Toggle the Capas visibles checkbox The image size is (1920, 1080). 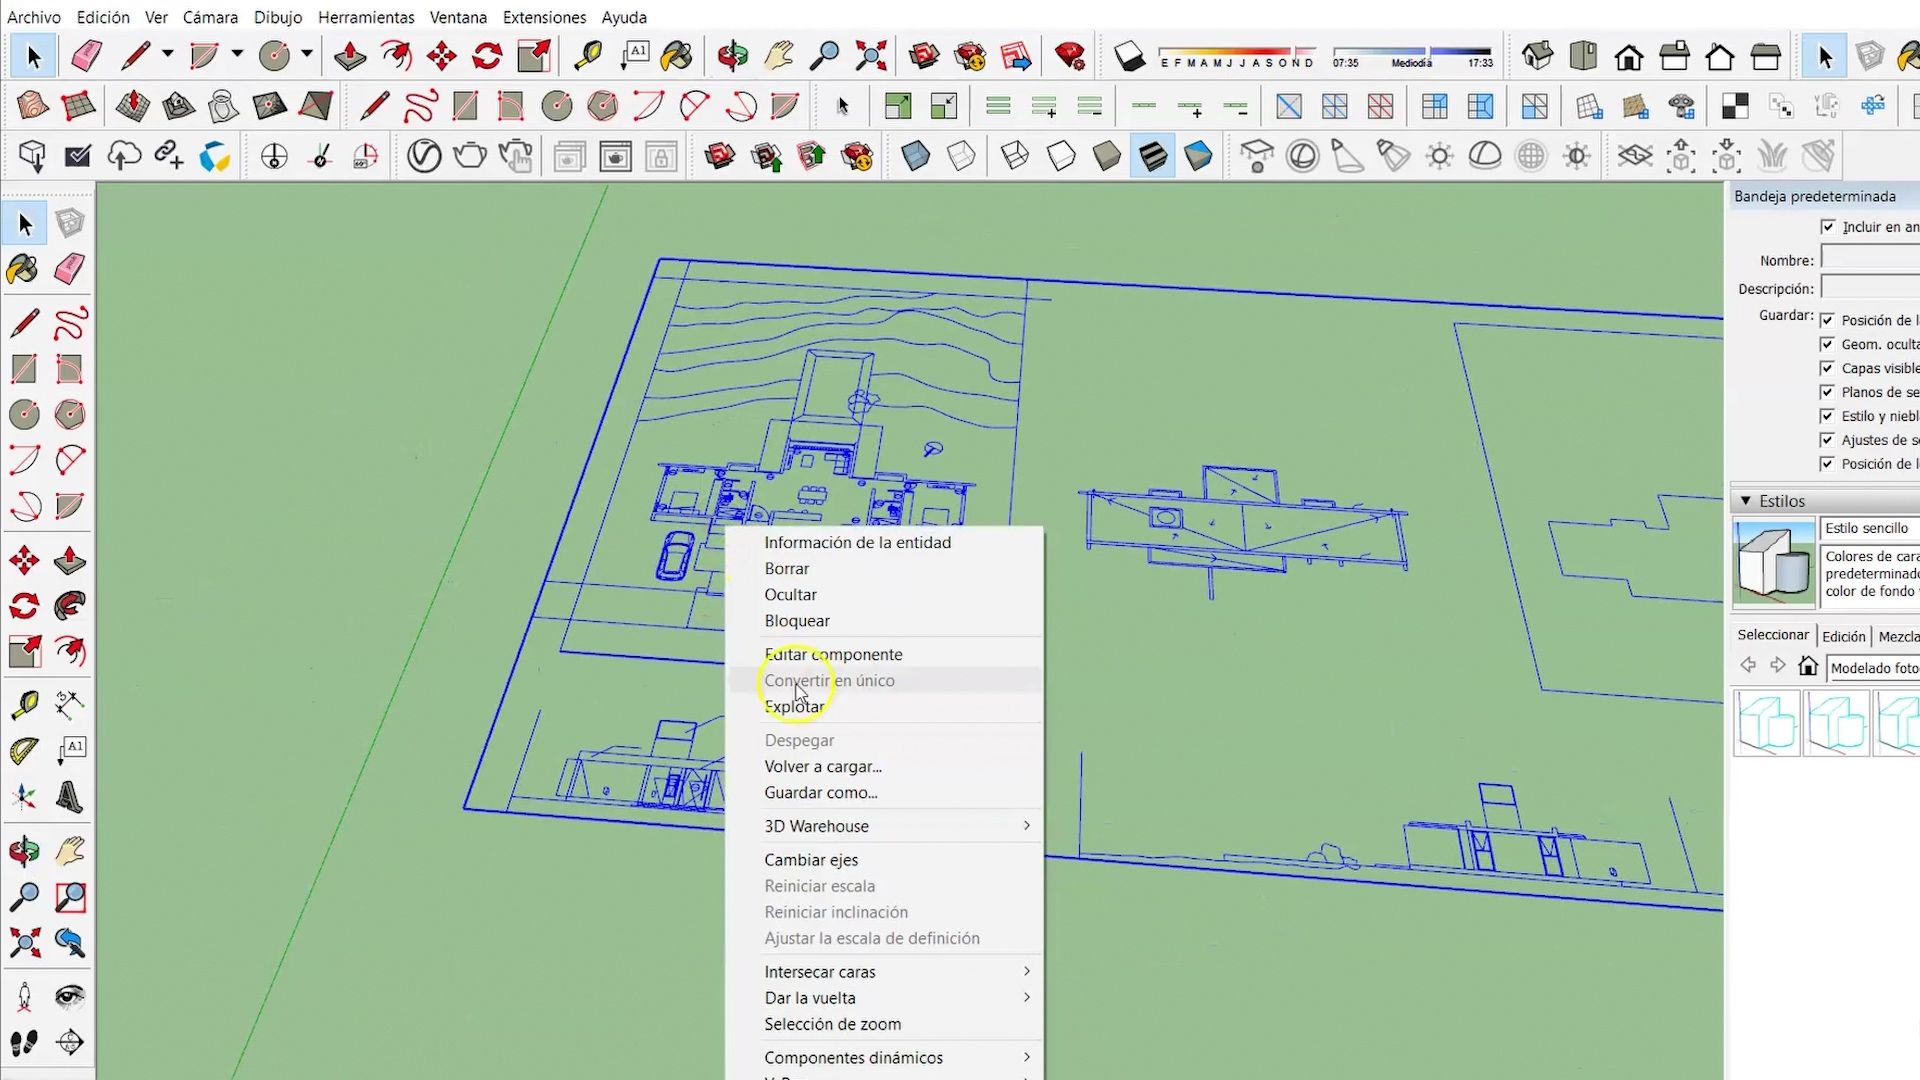tap(1827, 367)
